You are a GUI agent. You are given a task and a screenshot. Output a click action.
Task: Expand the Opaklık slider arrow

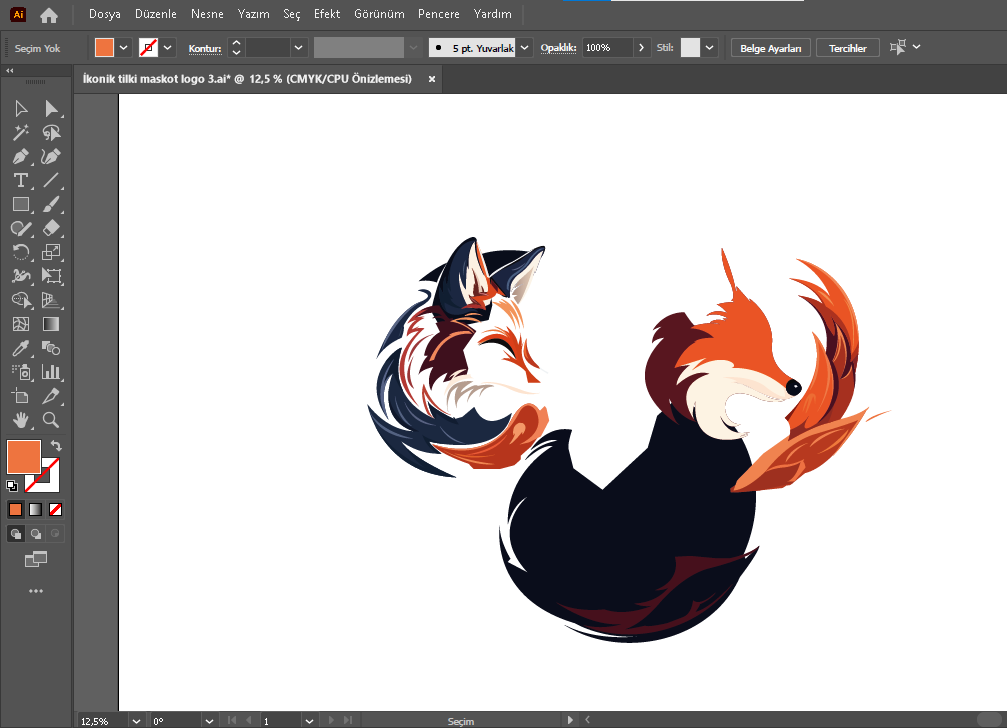pos(641,48)
